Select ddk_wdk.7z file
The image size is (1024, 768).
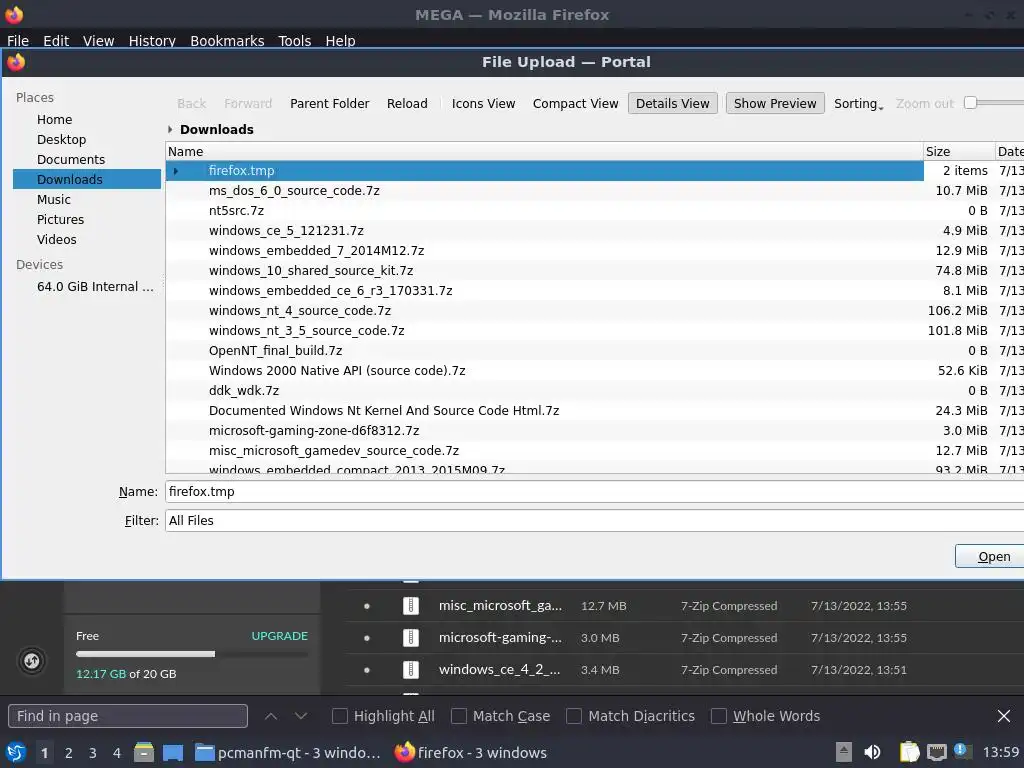tap(244, 391)
